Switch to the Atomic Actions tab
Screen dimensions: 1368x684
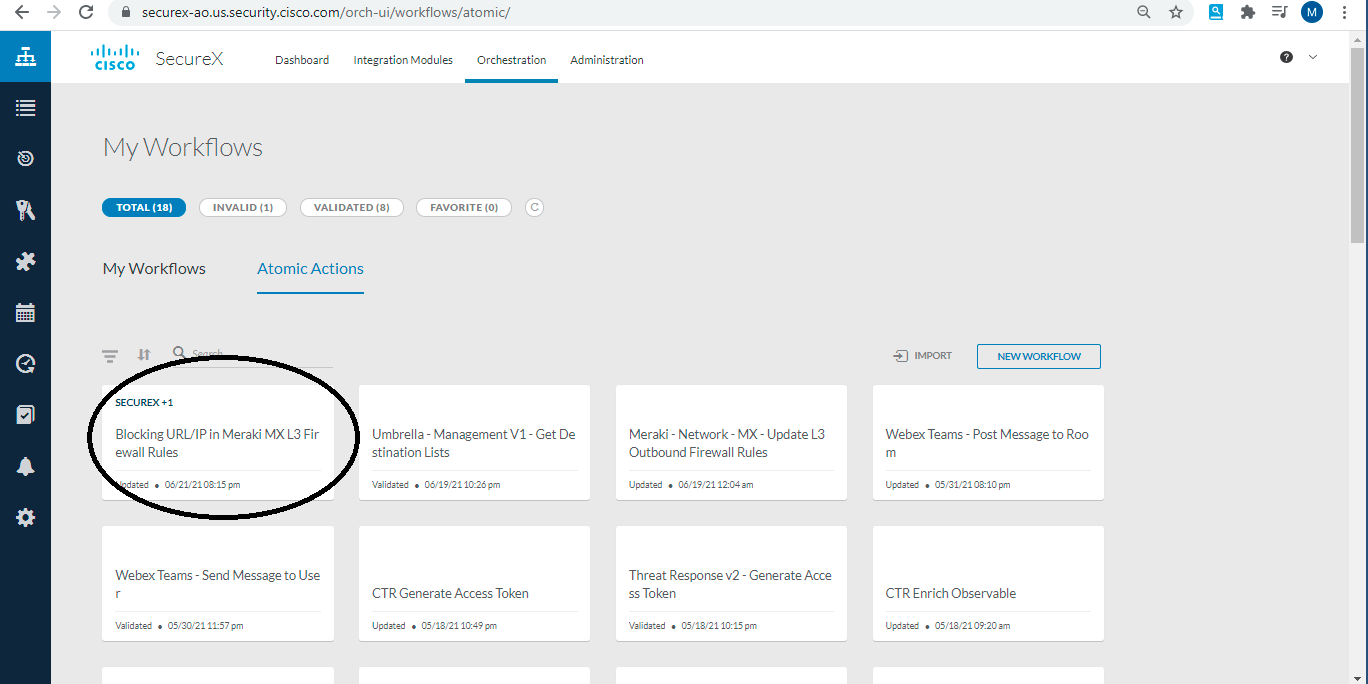pos(310,269)
